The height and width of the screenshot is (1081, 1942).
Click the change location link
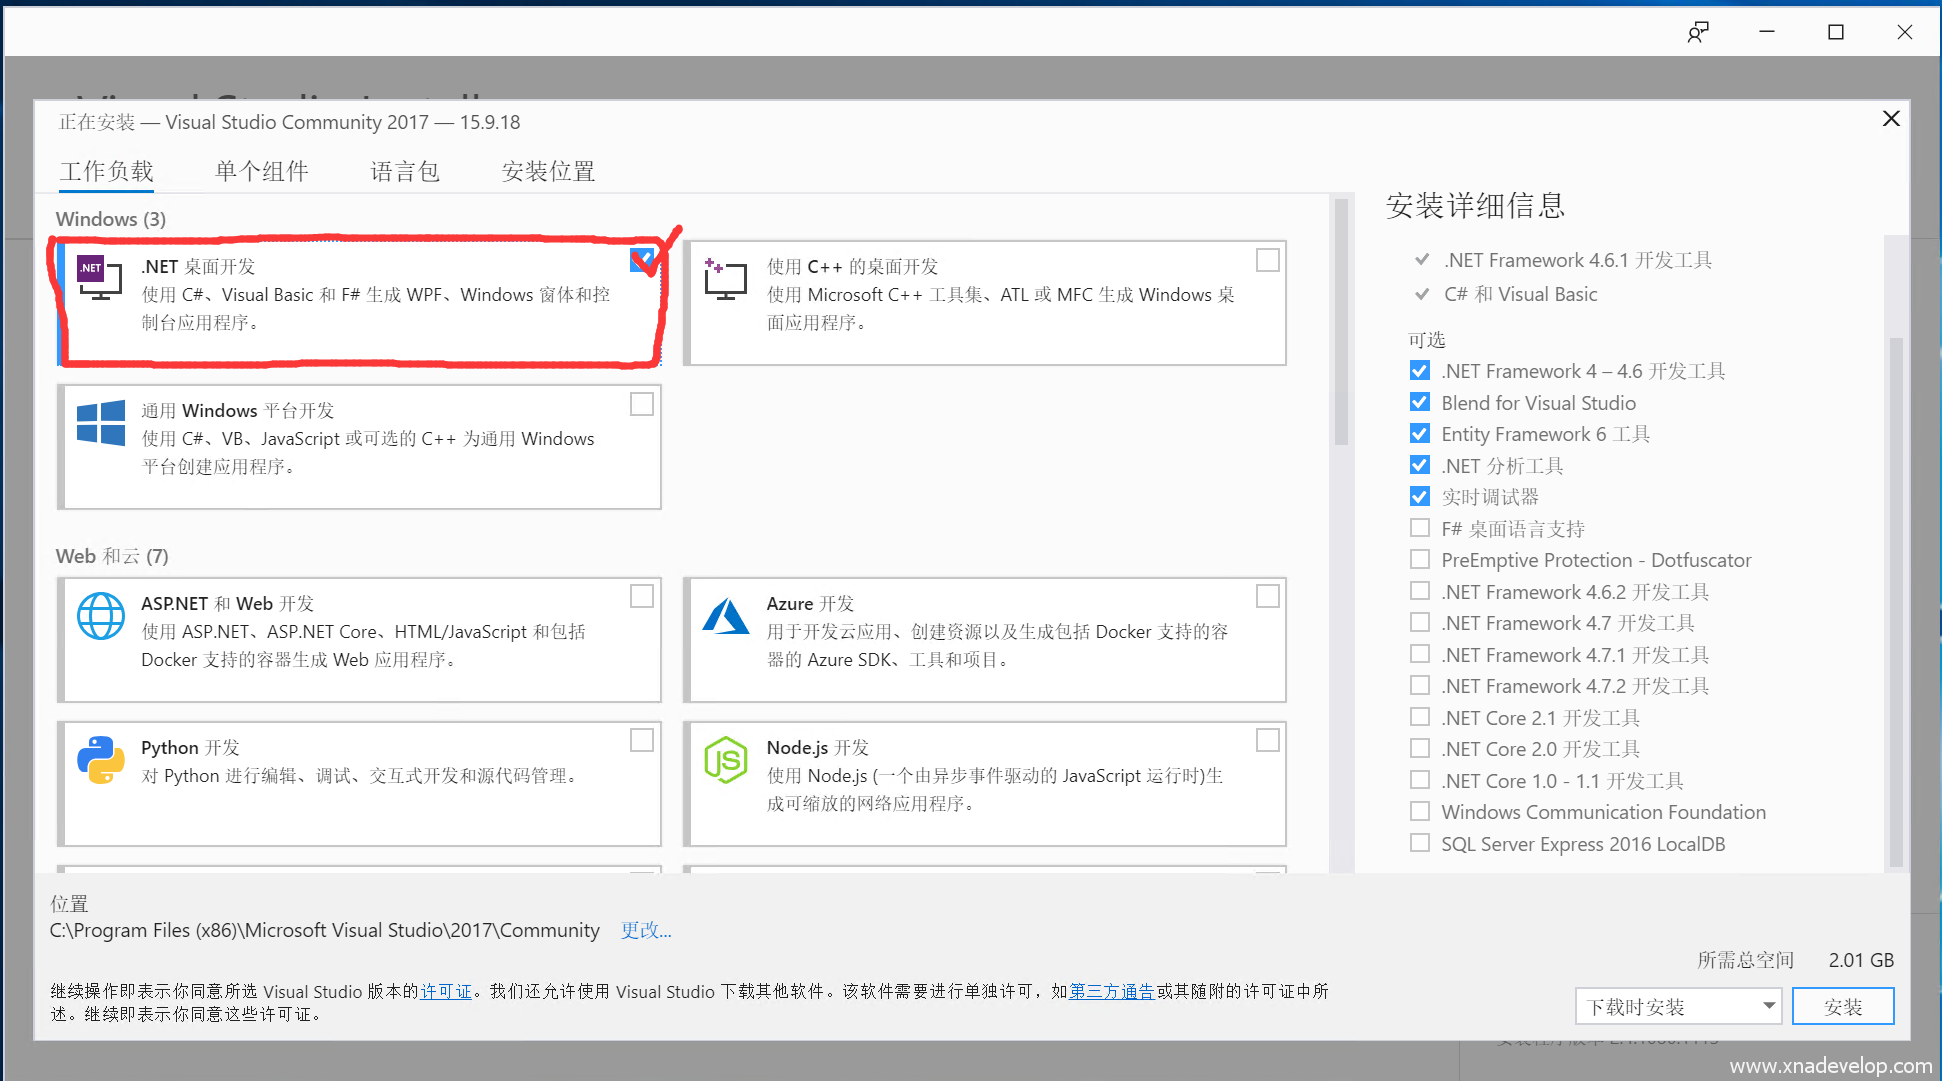[x=645, y=930]
